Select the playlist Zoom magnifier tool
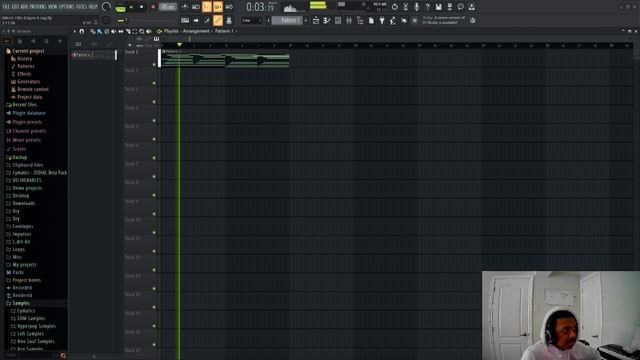This screenshot has height=360, width=640. tap(142, 31)
